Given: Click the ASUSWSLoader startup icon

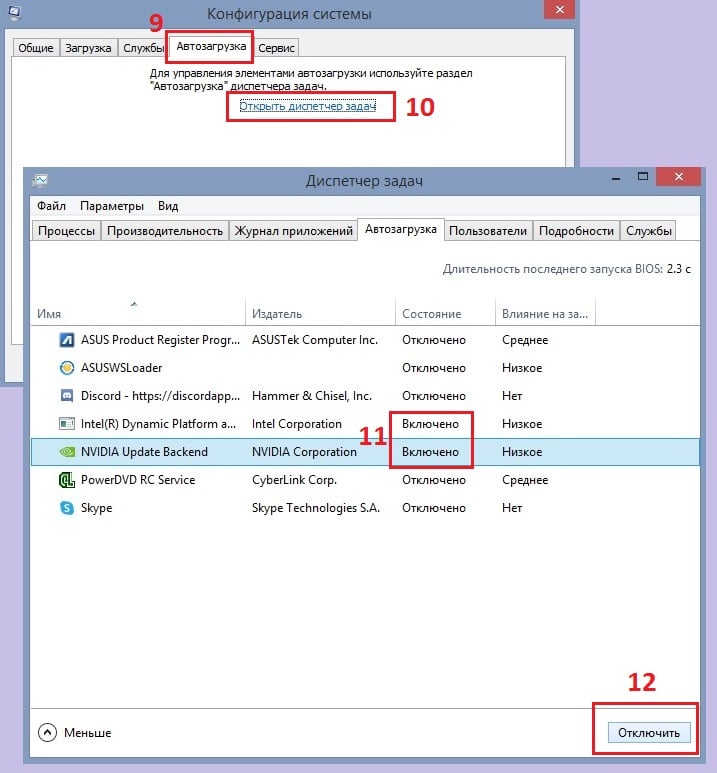Looking at the screenshot, I should coord(67,368).
